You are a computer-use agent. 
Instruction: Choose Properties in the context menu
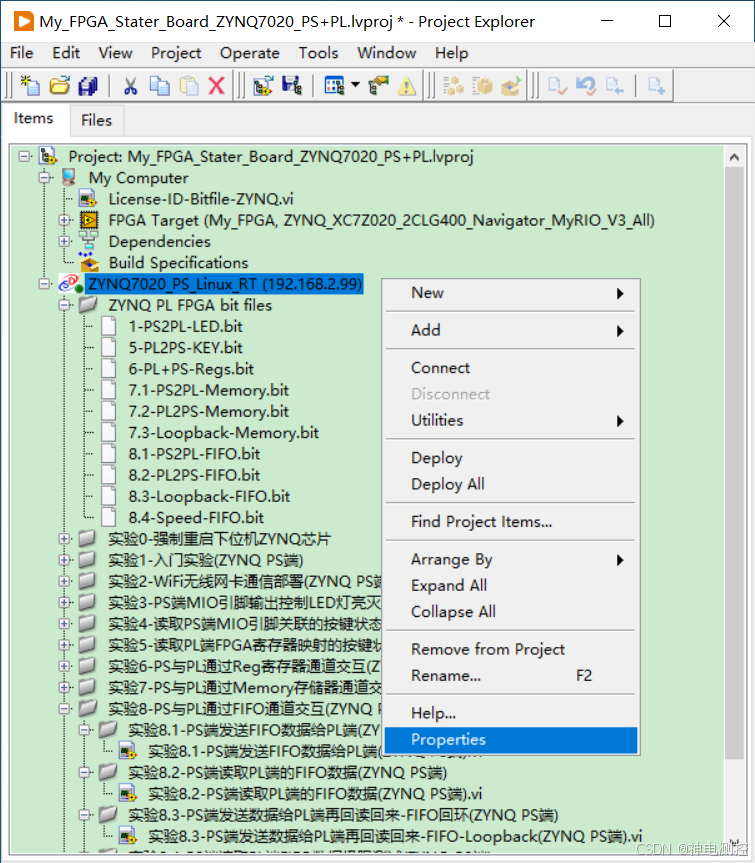[511, 740]
